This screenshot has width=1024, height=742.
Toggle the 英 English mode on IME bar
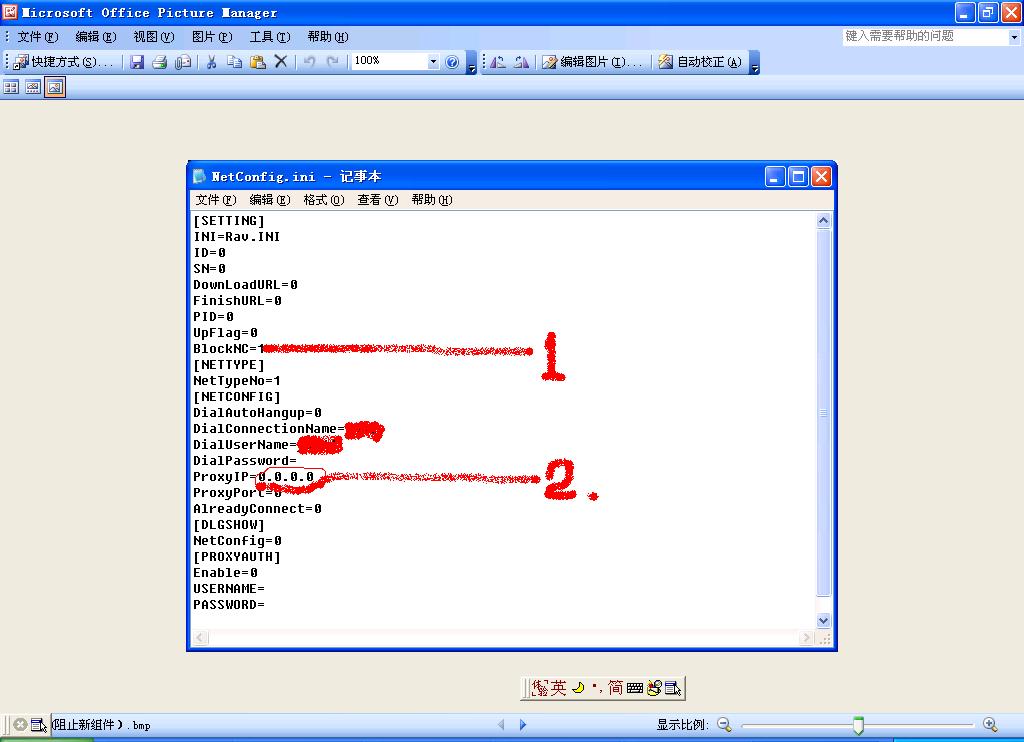pyautogui.click(x=558, y=688)
